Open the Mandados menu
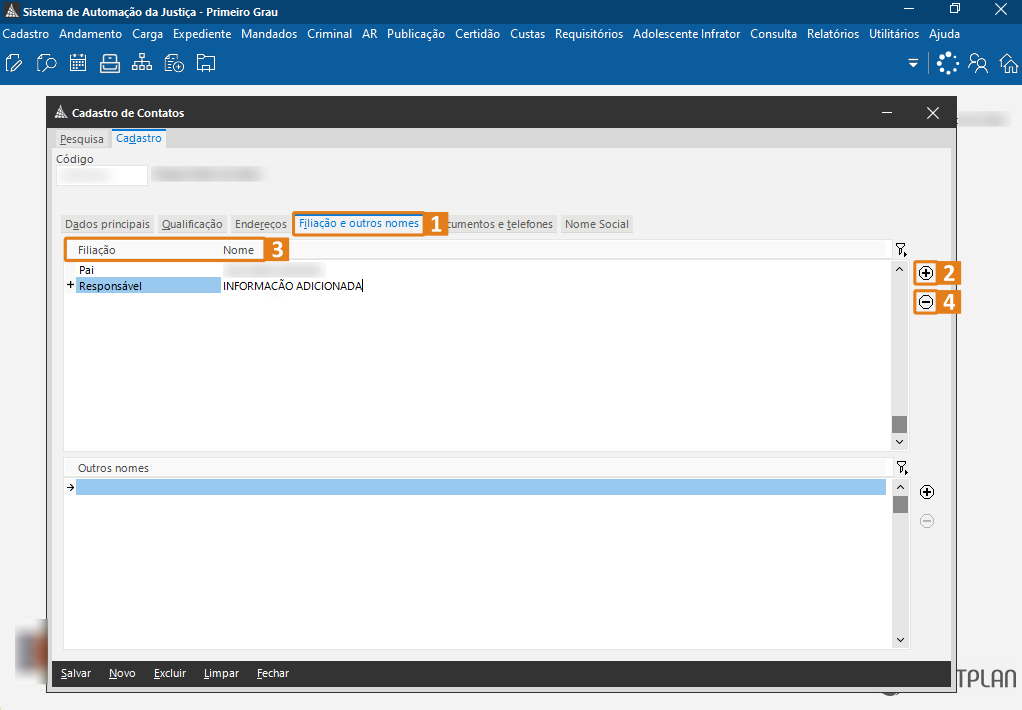The image size is (1022, 710). pos(269,34)
